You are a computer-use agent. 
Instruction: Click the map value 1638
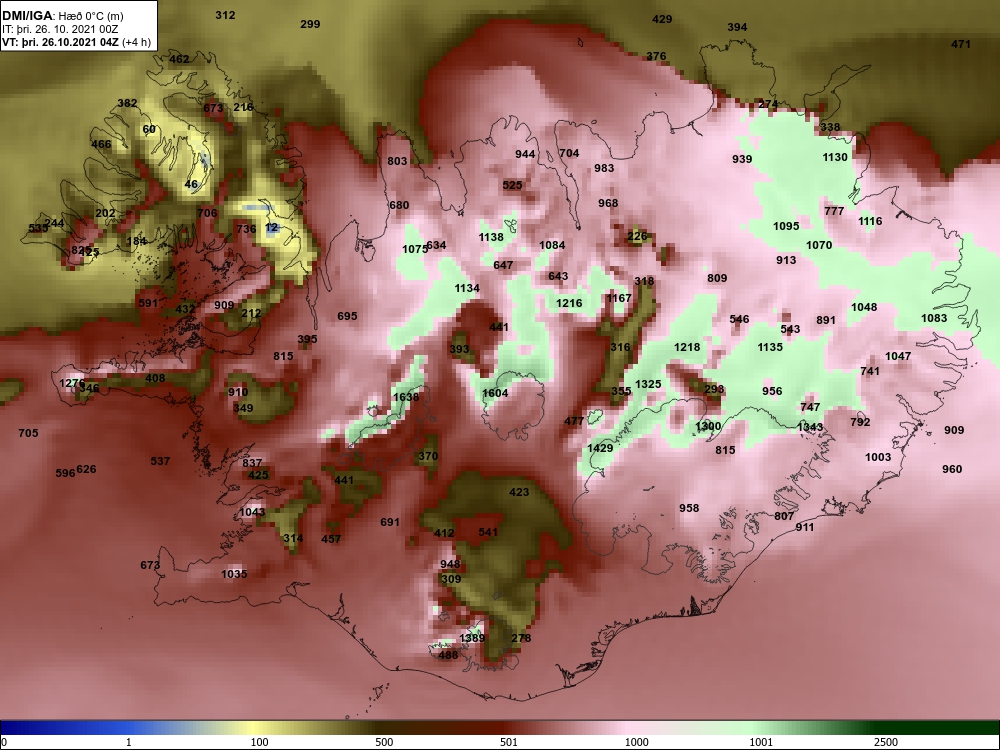406,397
